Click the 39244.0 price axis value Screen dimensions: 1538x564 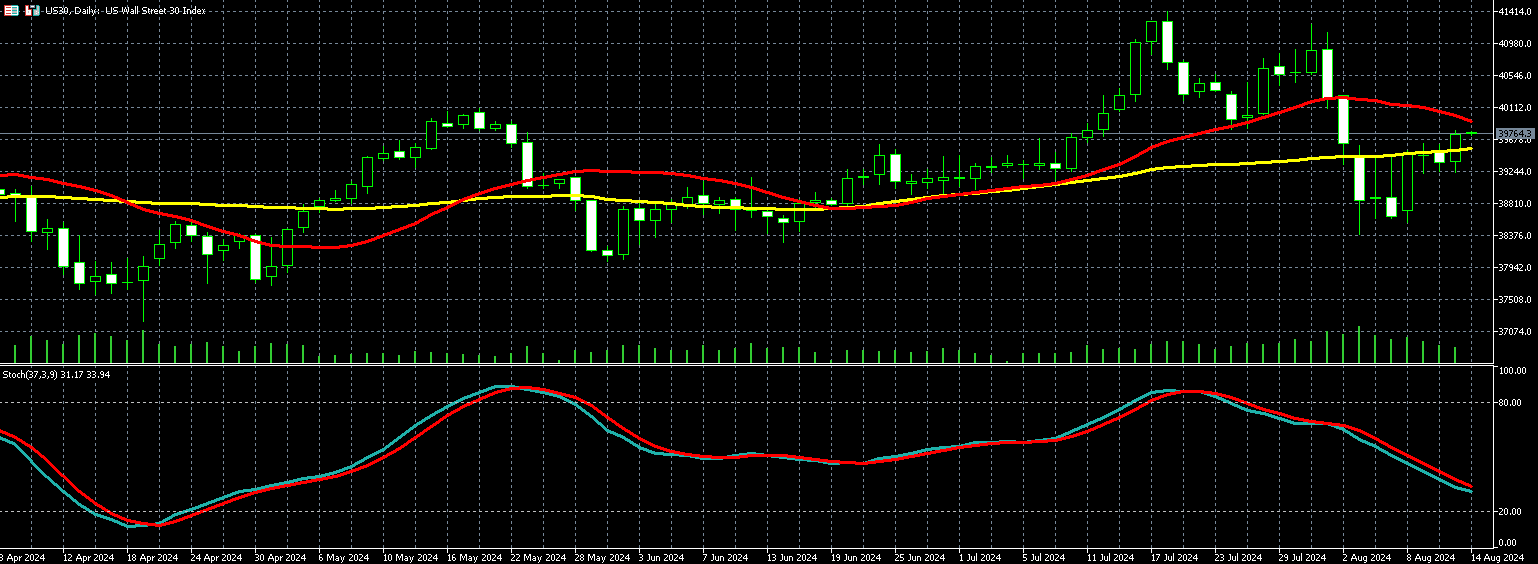[1516, 172]
